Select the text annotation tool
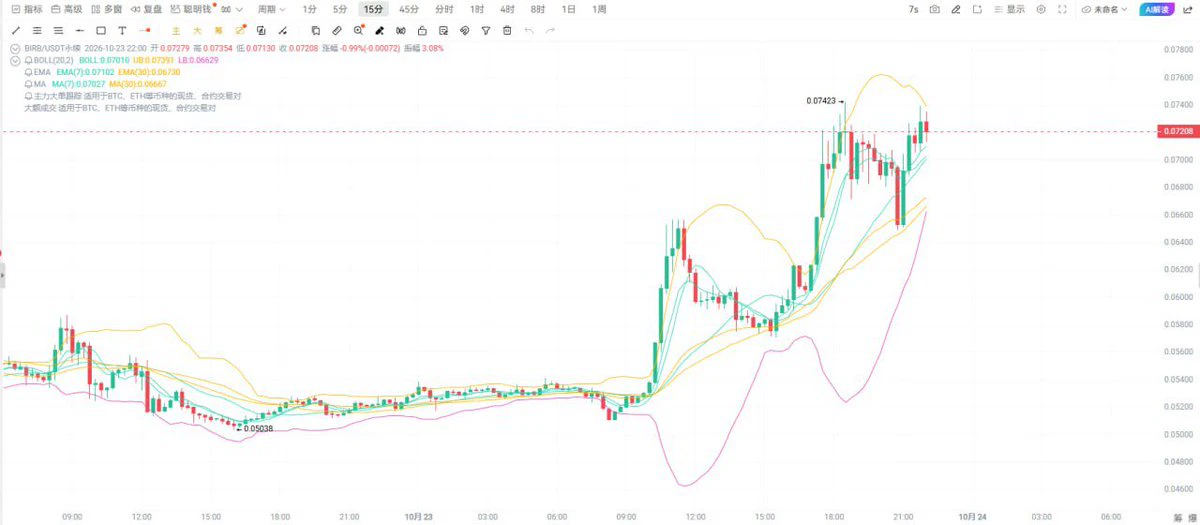The width and height of the screenshot is (1200, 525). coord(122,30)
